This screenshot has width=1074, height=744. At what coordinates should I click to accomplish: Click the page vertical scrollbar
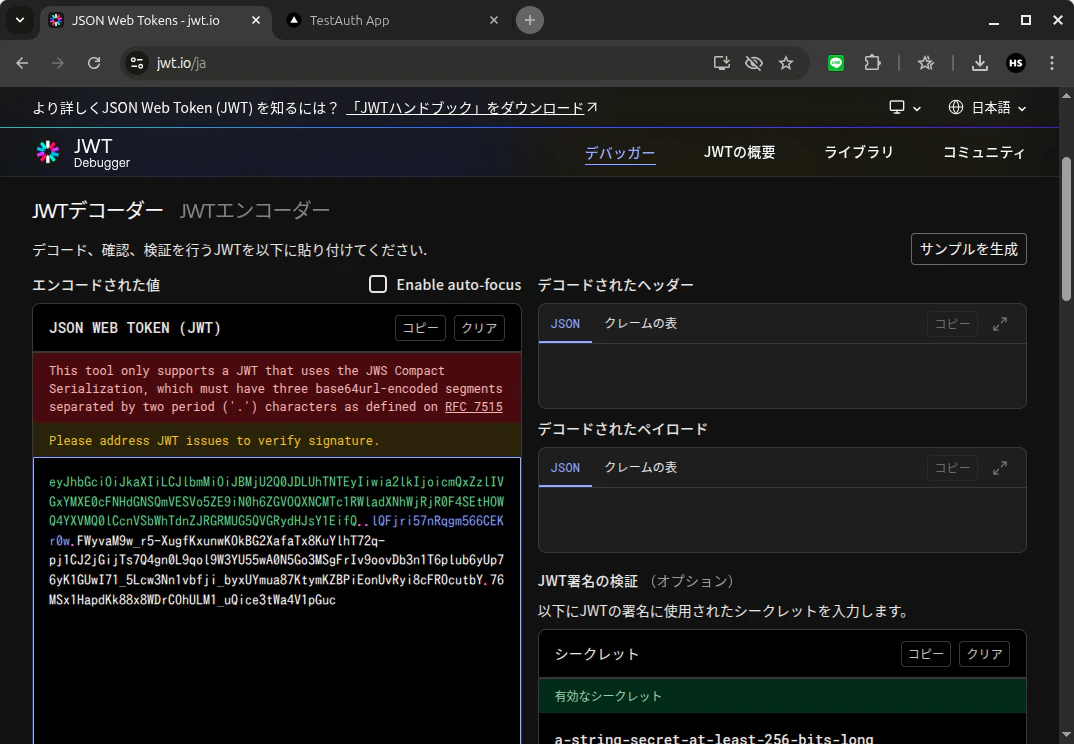point(1066,229)
